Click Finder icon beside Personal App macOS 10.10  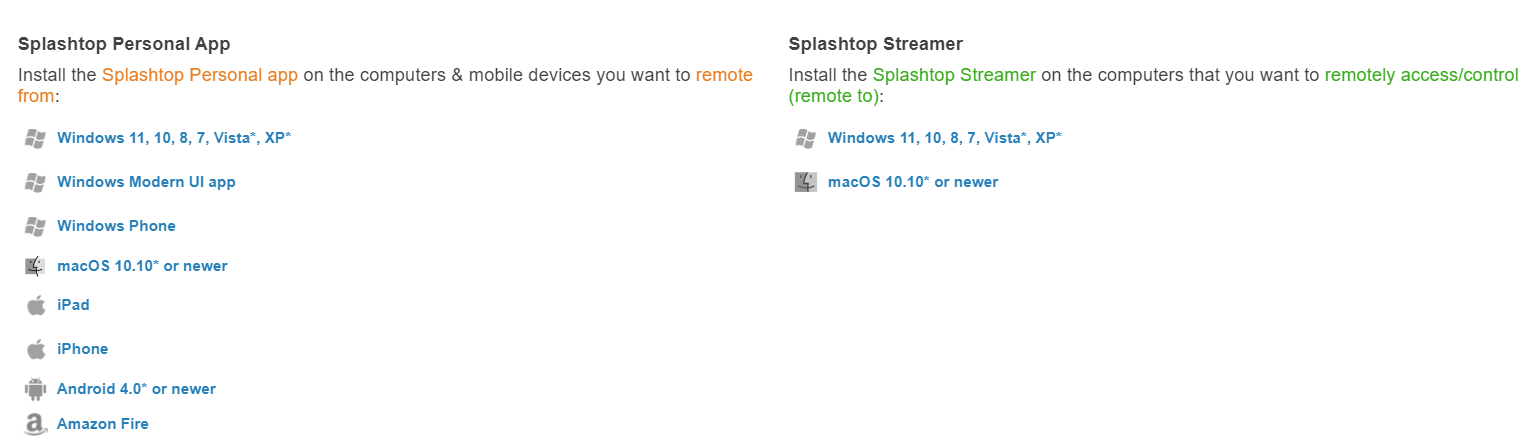pos(35,266)
